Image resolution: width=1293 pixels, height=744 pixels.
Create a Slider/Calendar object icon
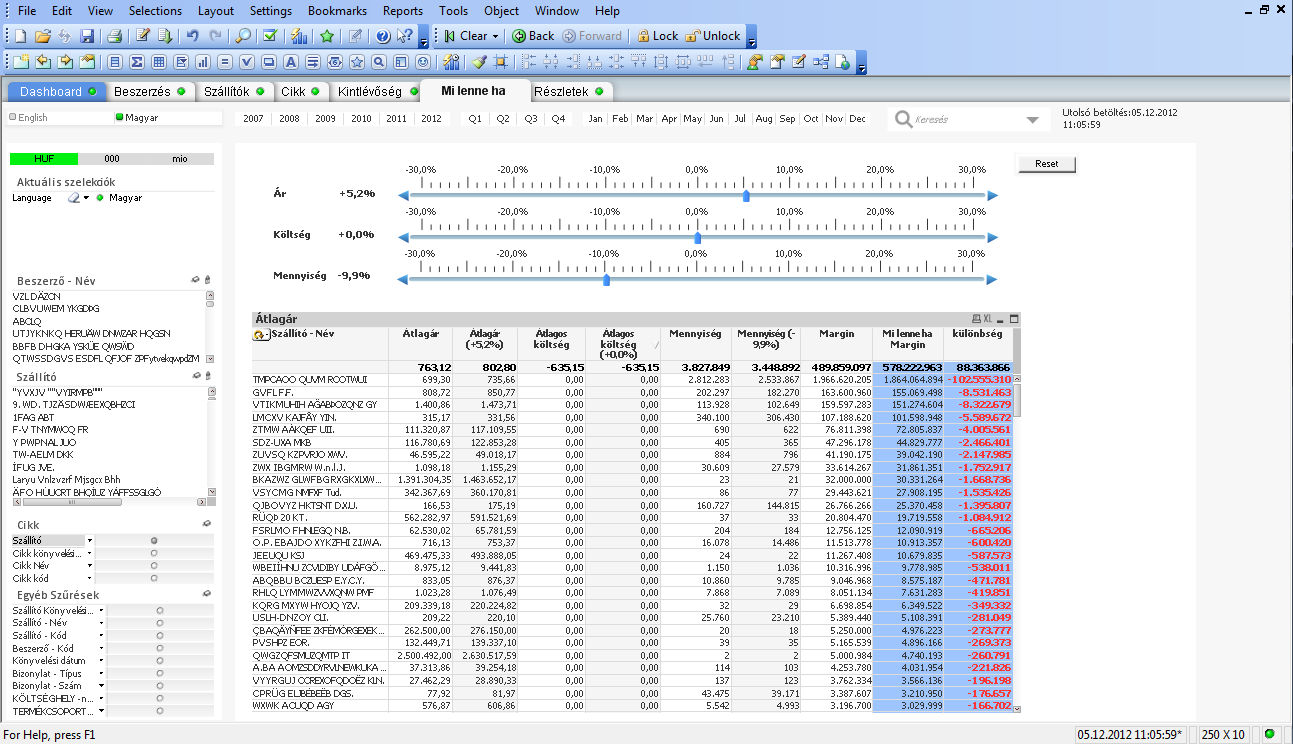[x=335, y=62]
